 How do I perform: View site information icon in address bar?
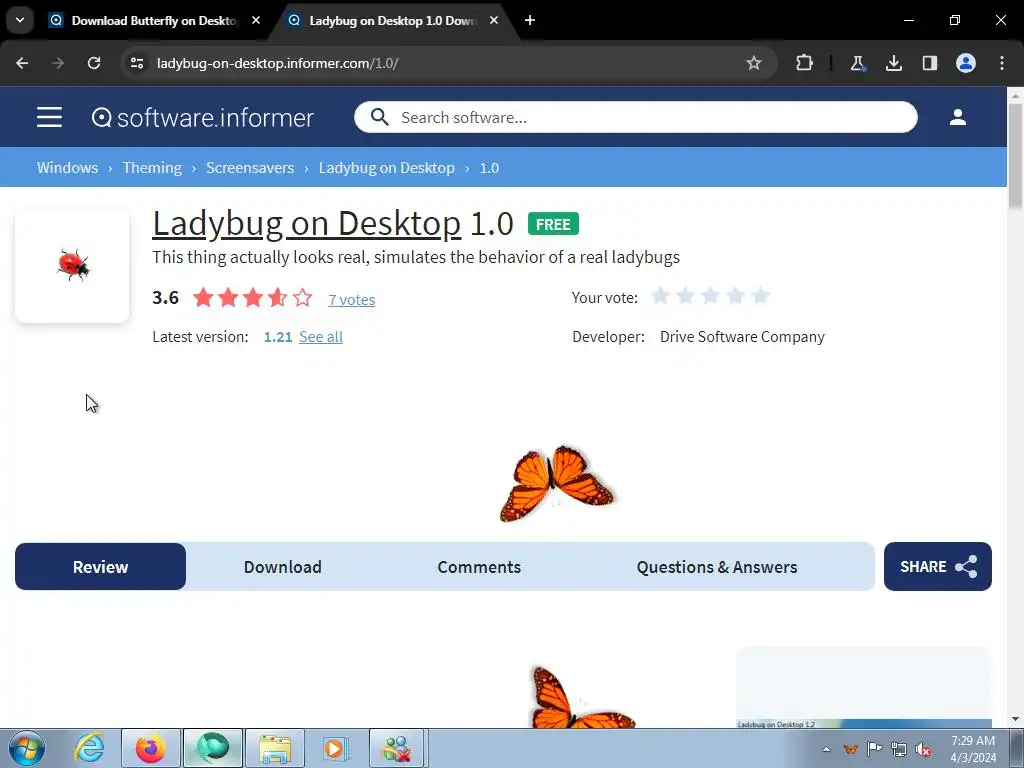point(137,63)
